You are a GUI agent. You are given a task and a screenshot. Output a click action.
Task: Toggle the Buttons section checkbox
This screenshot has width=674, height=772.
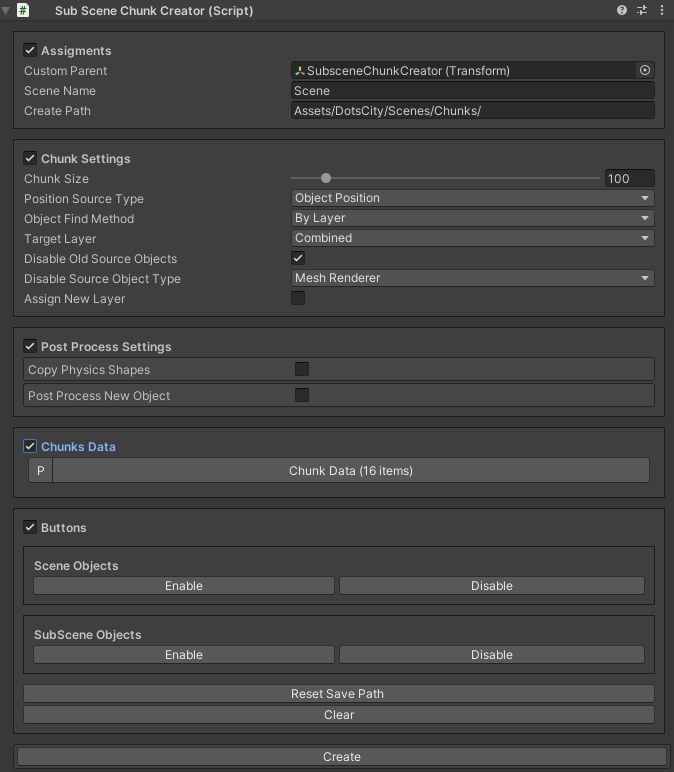30,527
